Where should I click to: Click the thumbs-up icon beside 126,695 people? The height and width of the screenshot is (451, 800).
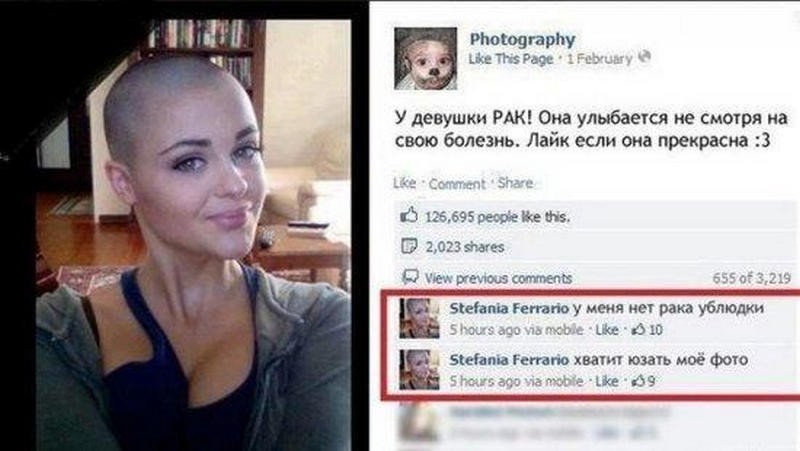pos(409,216)
